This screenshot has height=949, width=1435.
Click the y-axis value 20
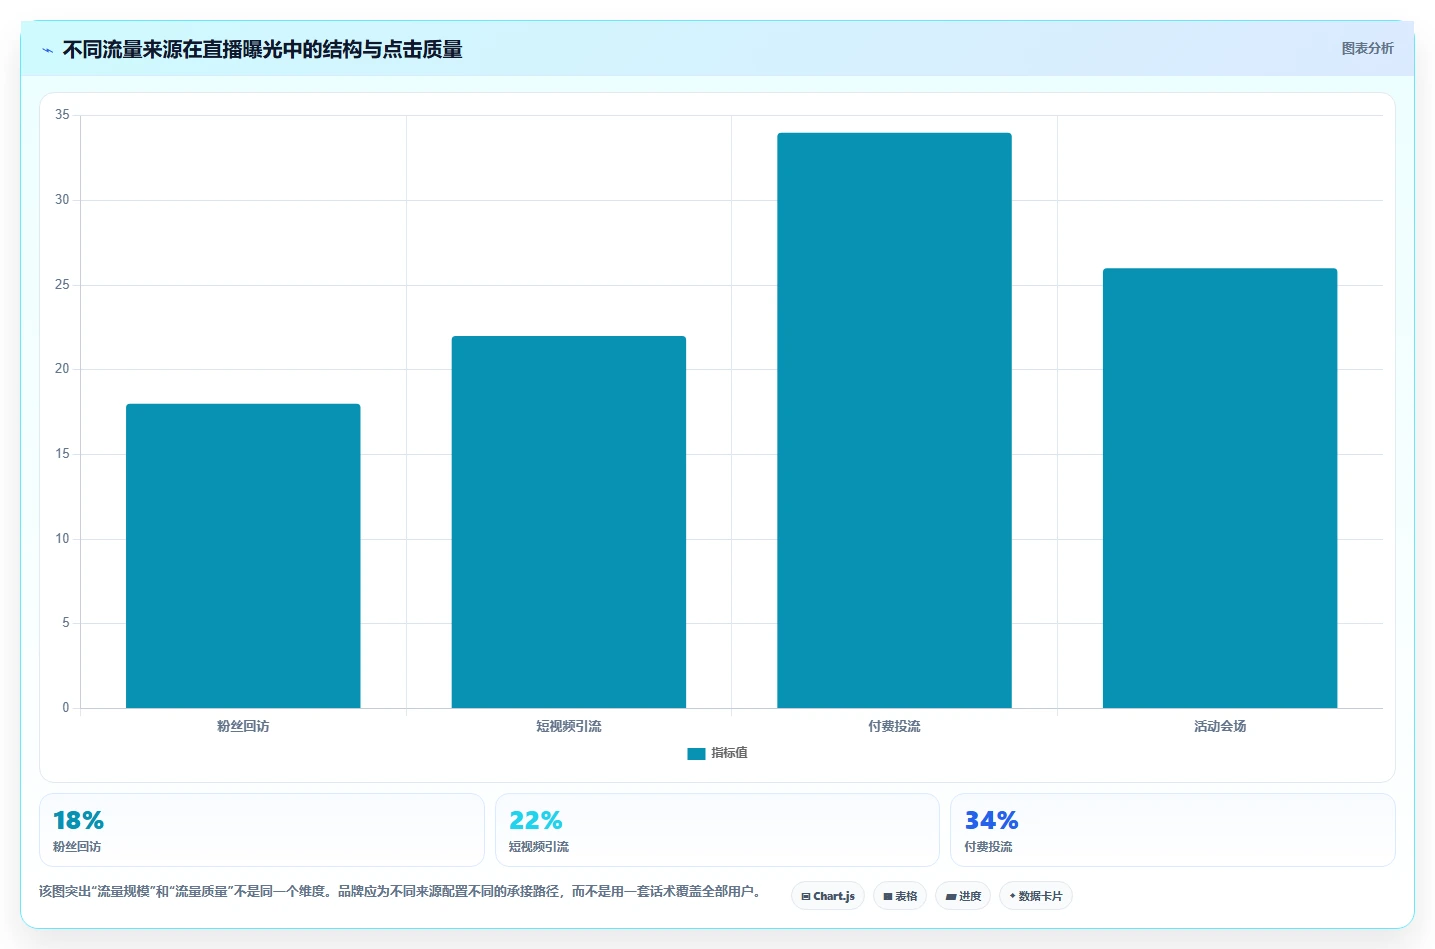point(62,369)
